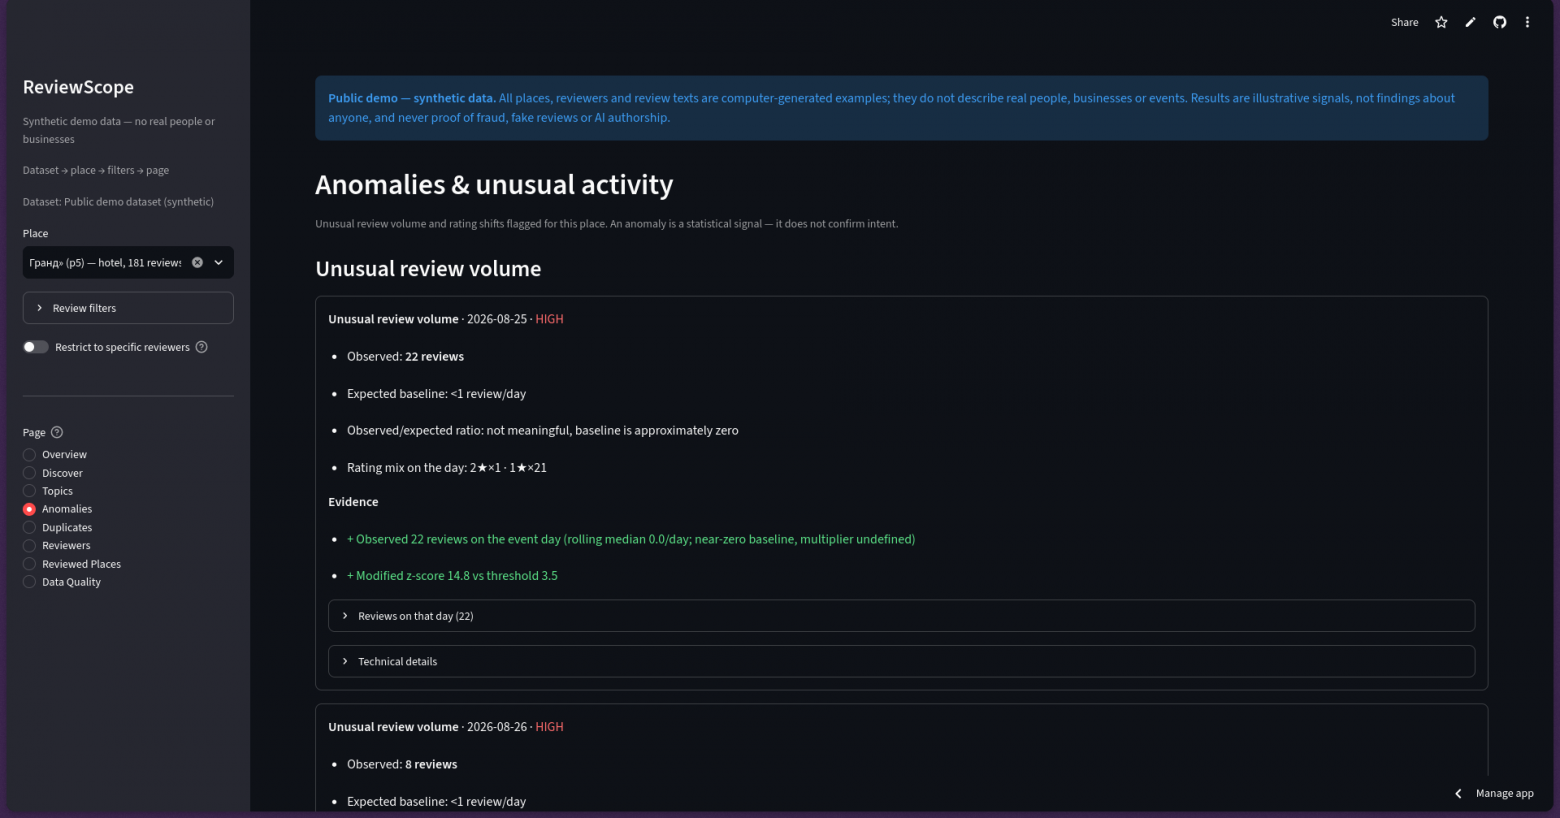Screen dimensions: 1560x818
Task: Open the Place dropdown selector
Action: 128,262
